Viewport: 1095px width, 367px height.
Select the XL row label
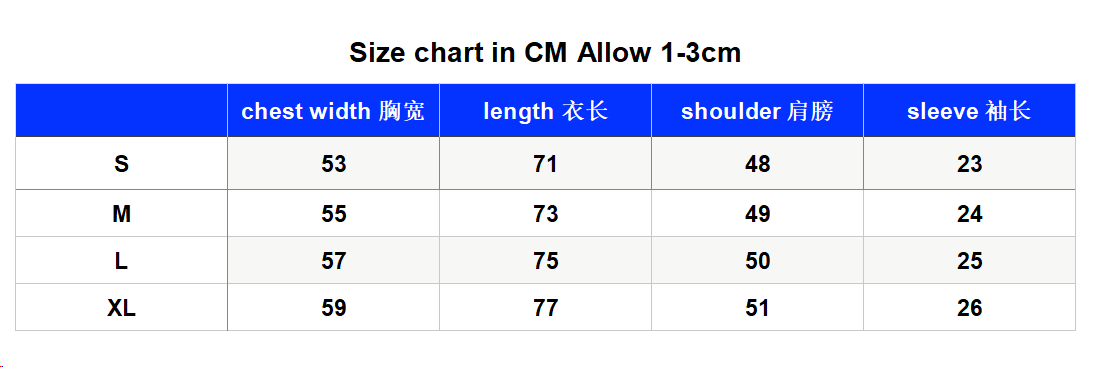tap(122, 308)
